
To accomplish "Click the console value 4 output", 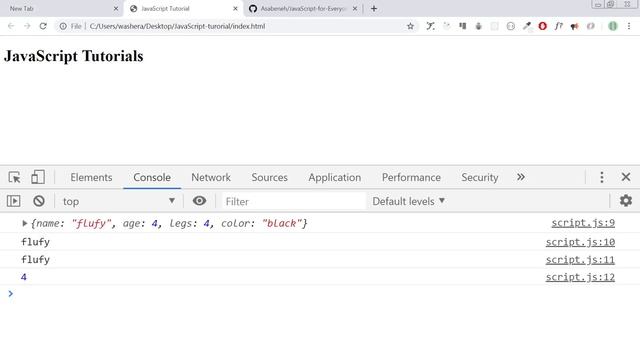I will [24, 277].
